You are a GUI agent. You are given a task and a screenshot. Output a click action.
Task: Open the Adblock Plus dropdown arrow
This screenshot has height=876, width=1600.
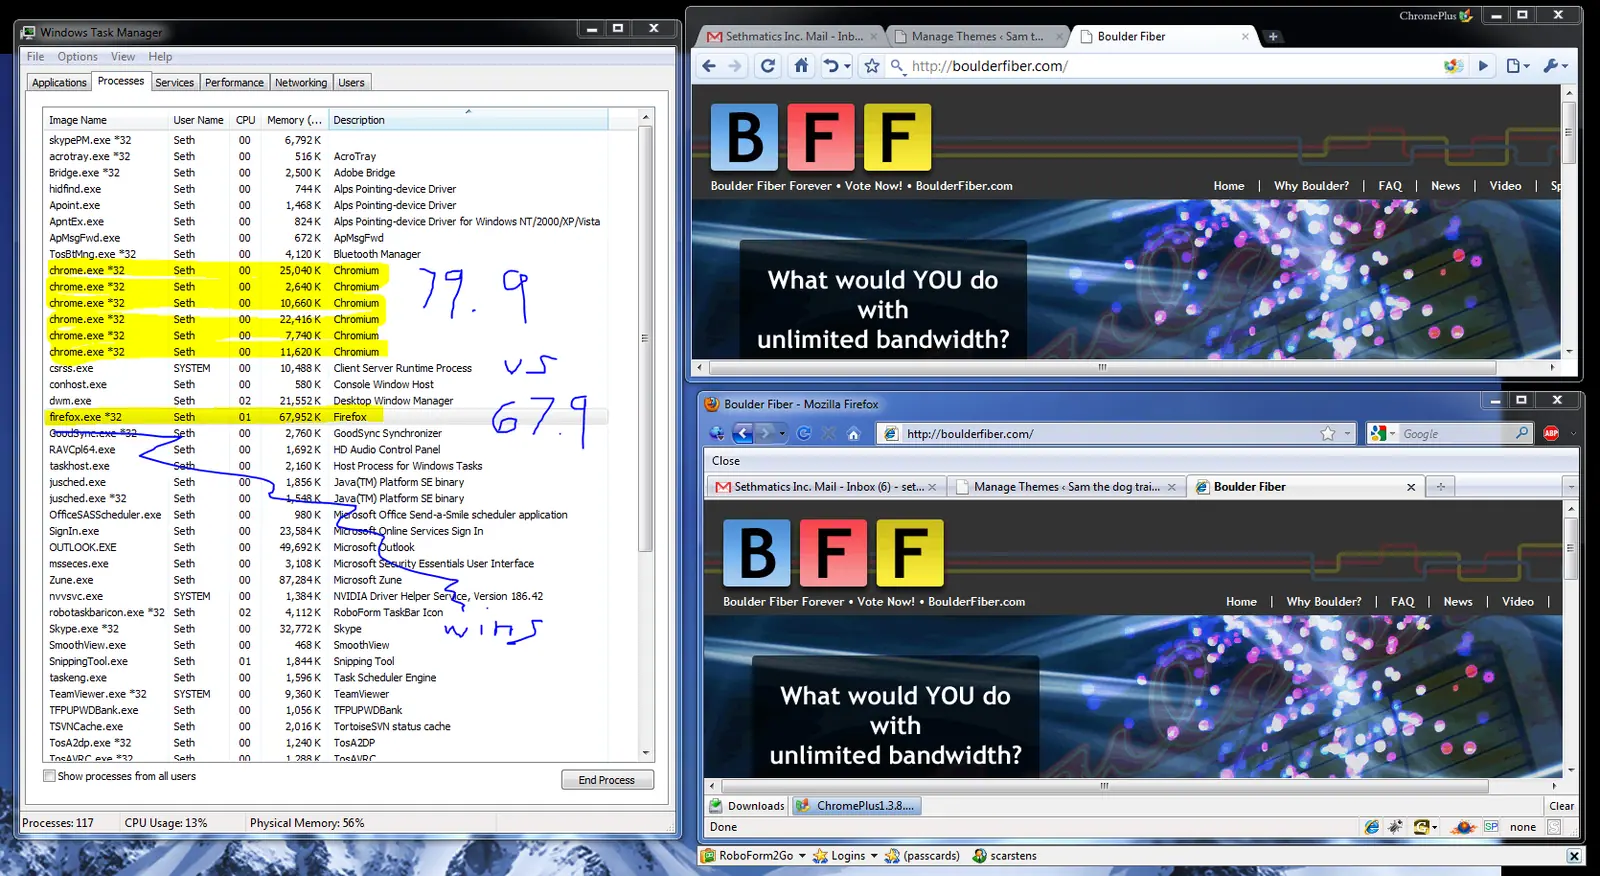coord(1571,433)
